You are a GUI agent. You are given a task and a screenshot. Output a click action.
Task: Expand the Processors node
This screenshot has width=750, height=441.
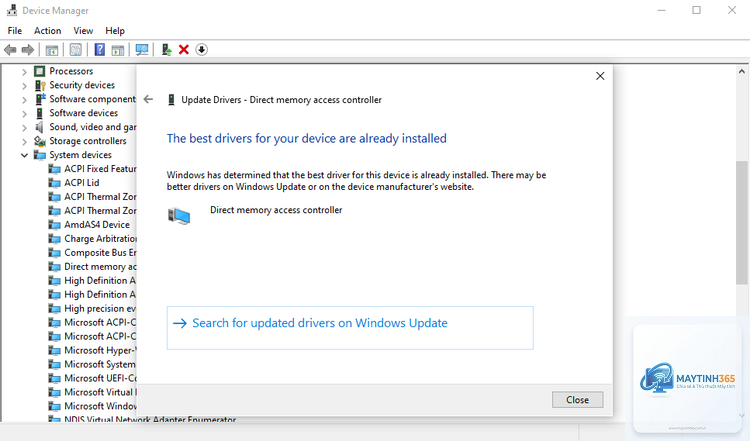point(24,72)
